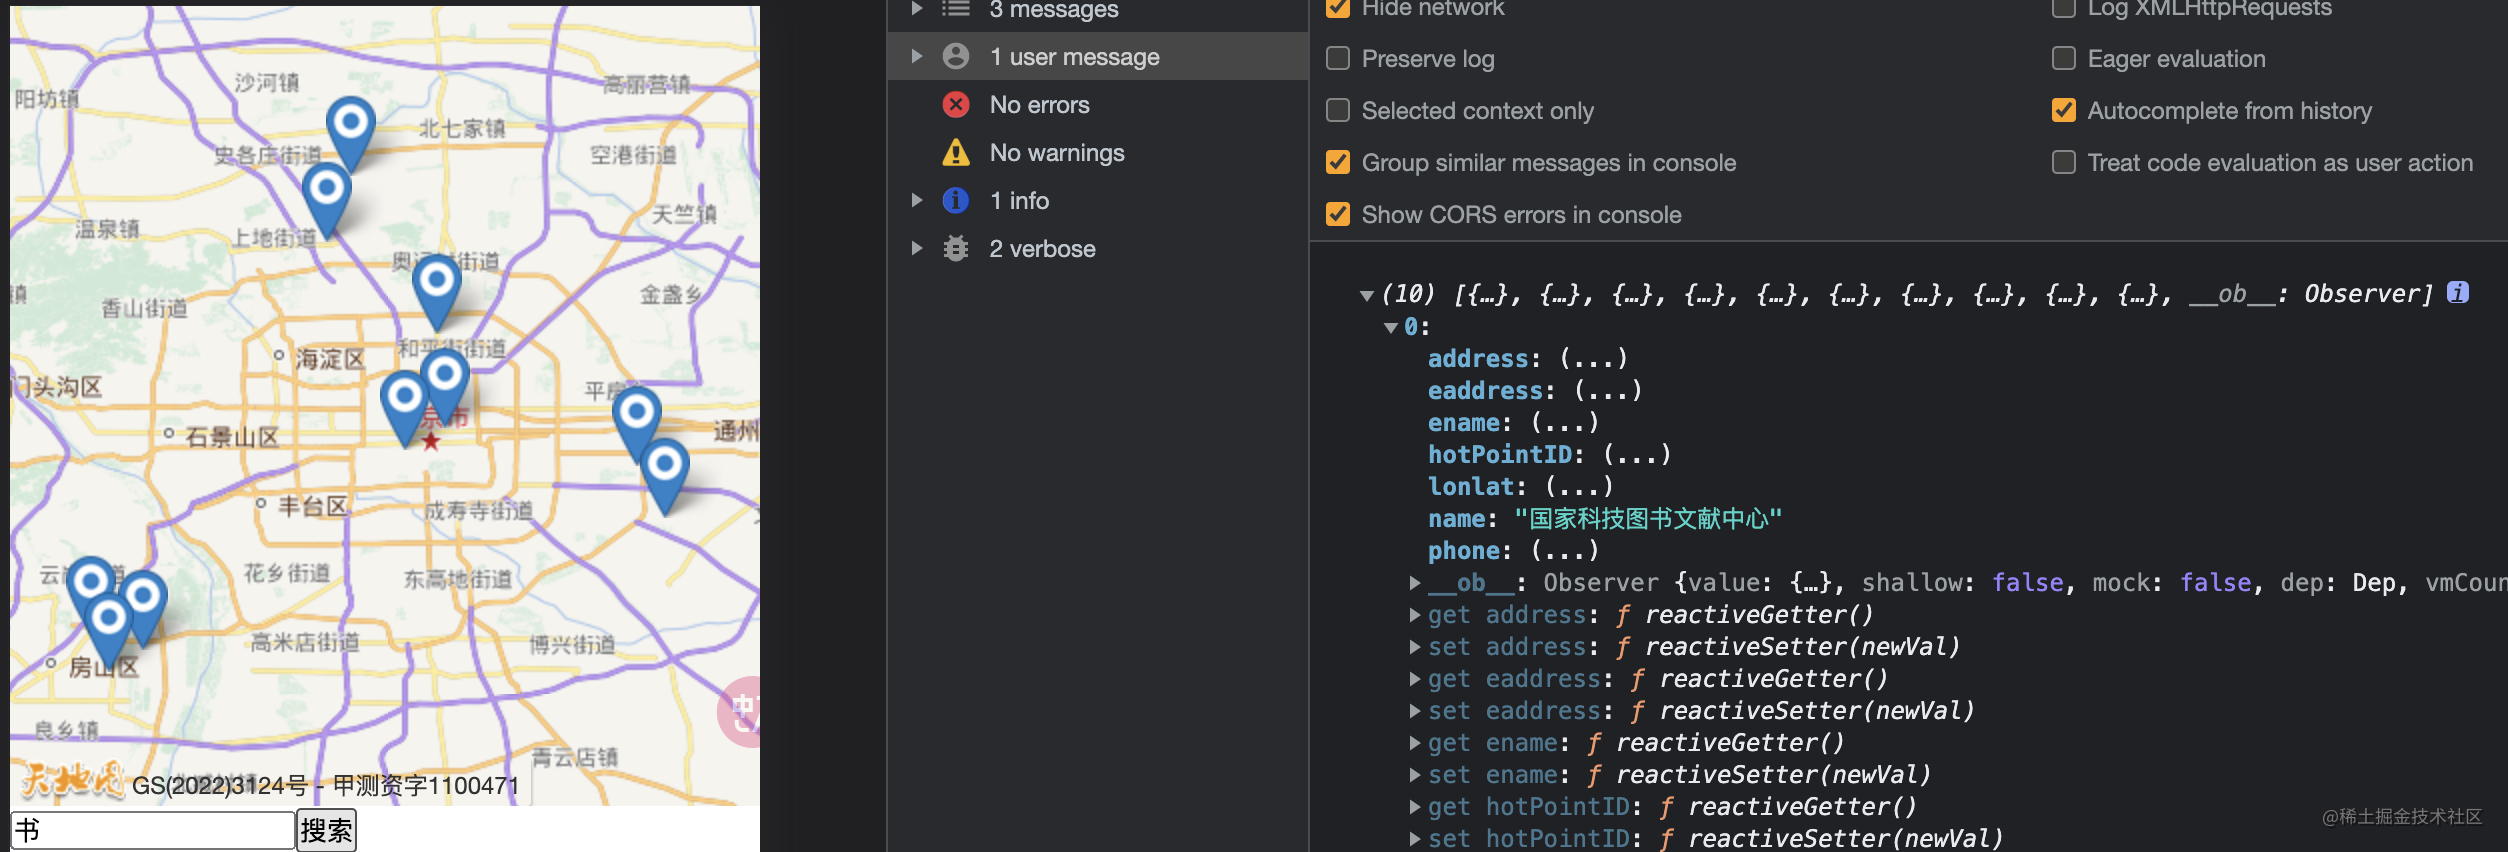The image size is (2508, 852).
Task: Uncheck Show CORS errors in console
Action: click(1338, 215)
